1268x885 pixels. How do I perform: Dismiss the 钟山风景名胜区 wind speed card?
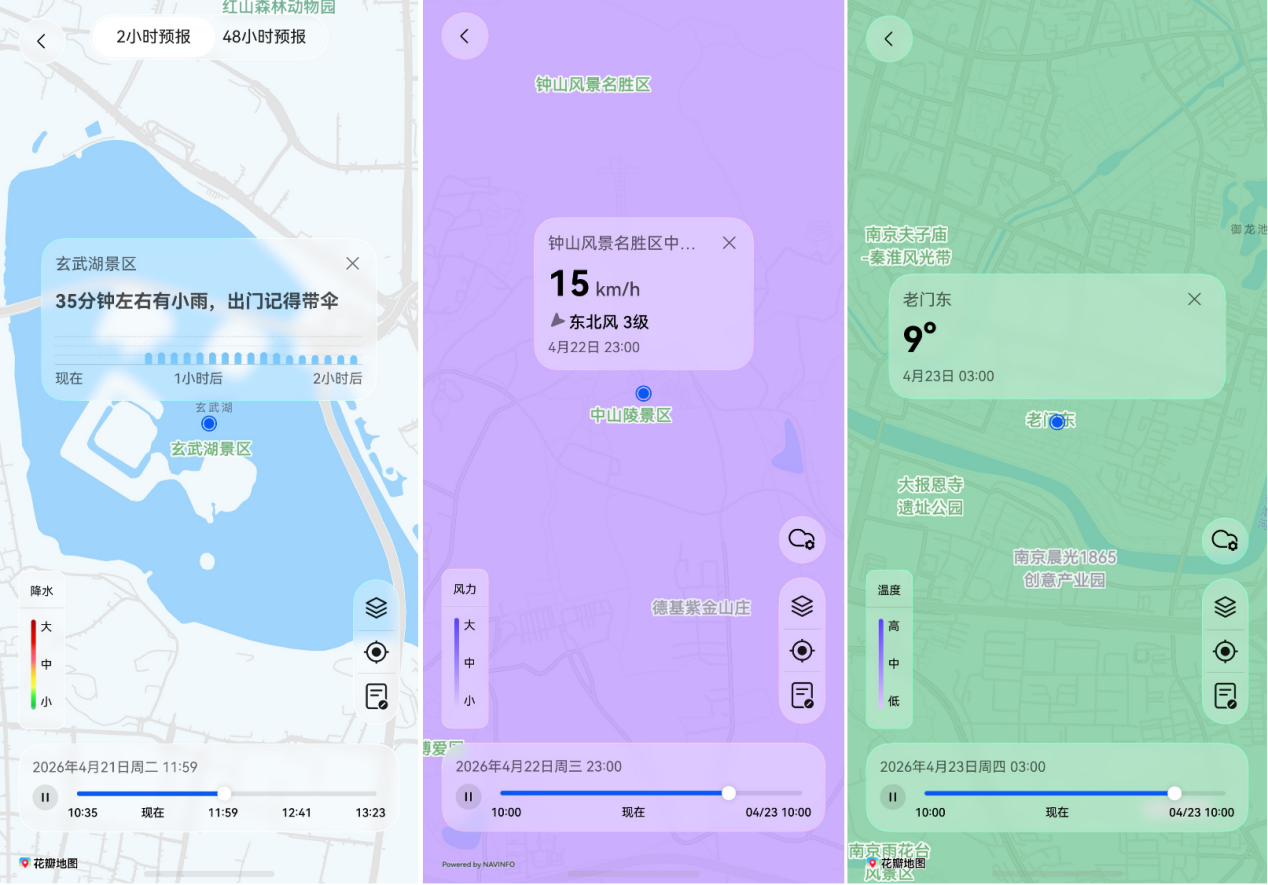[x=729, y=242]
